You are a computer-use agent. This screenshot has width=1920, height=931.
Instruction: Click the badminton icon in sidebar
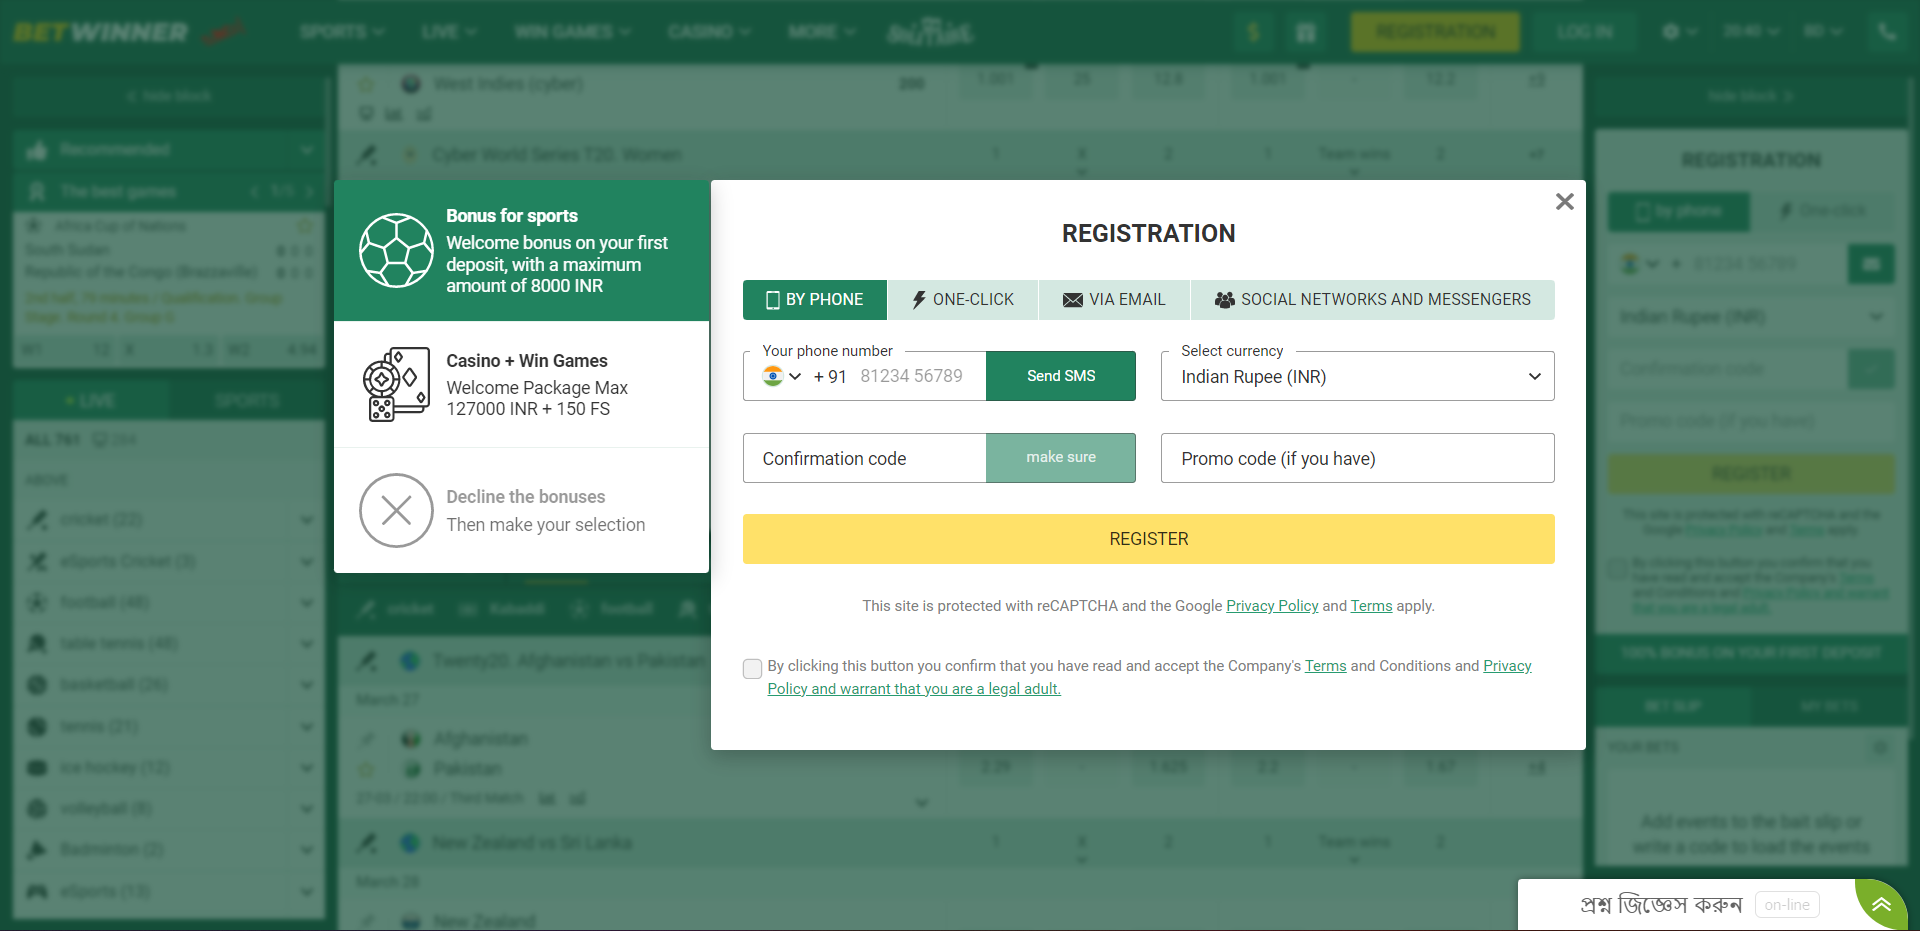[x=37, y=849]
